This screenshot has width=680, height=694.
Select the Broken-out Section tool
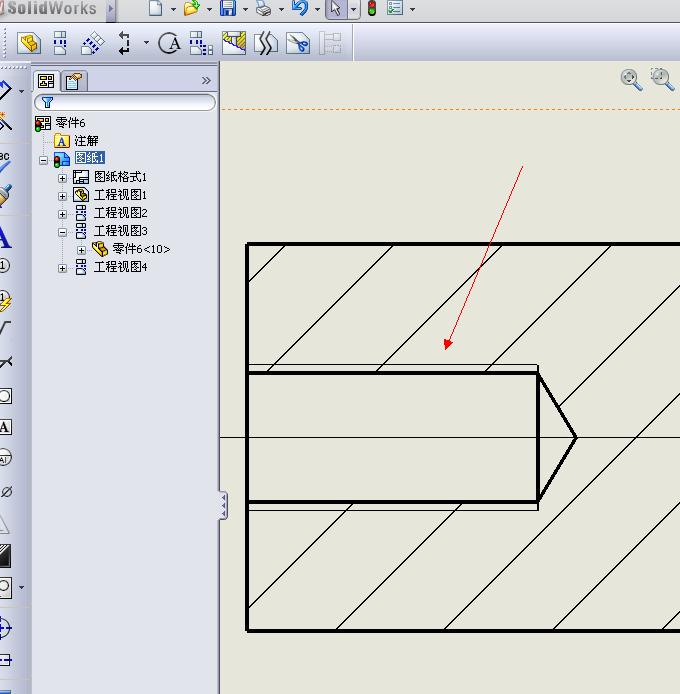[x=234, y=43]
